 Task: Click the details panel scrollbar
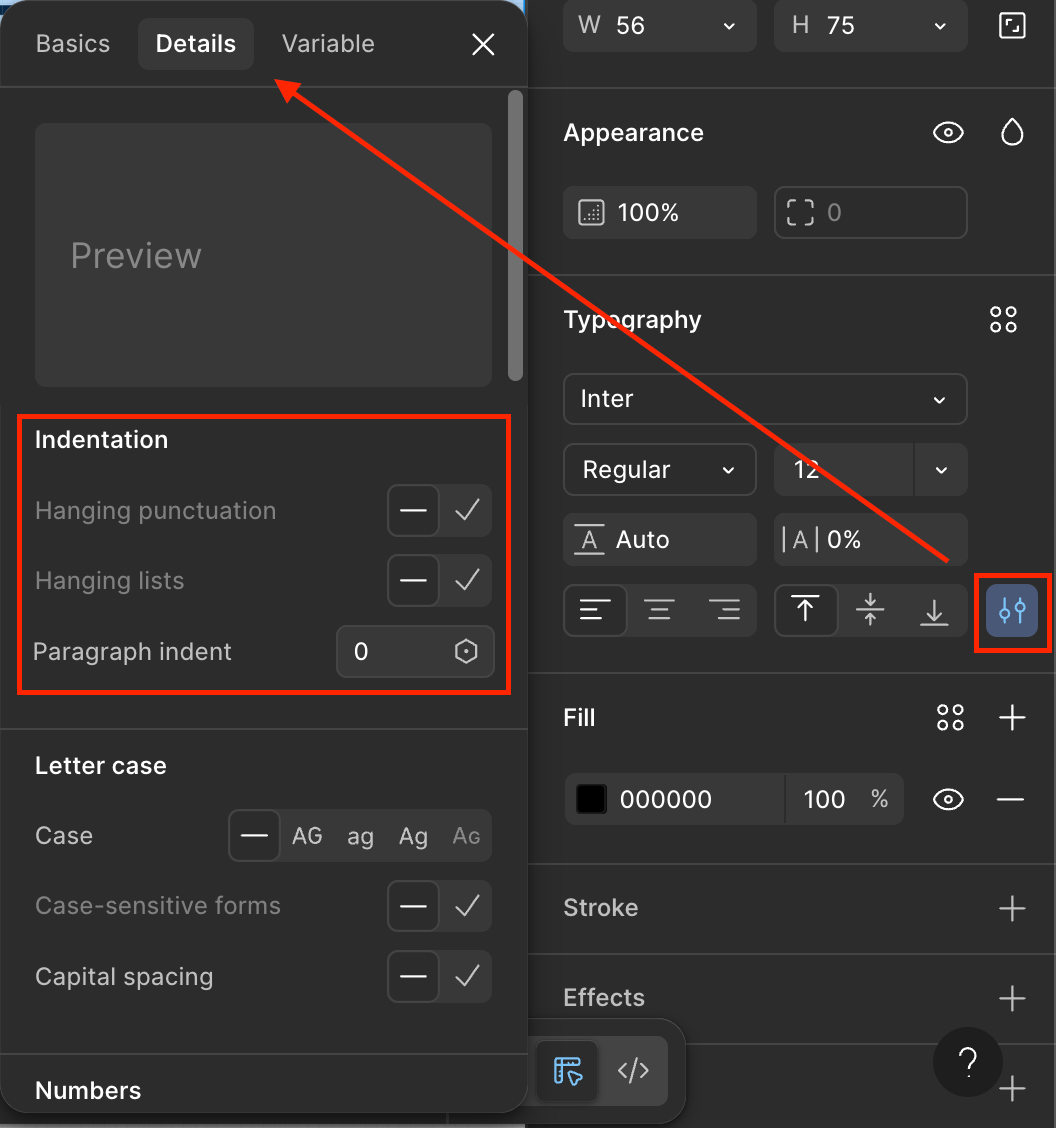coord(514,235)
